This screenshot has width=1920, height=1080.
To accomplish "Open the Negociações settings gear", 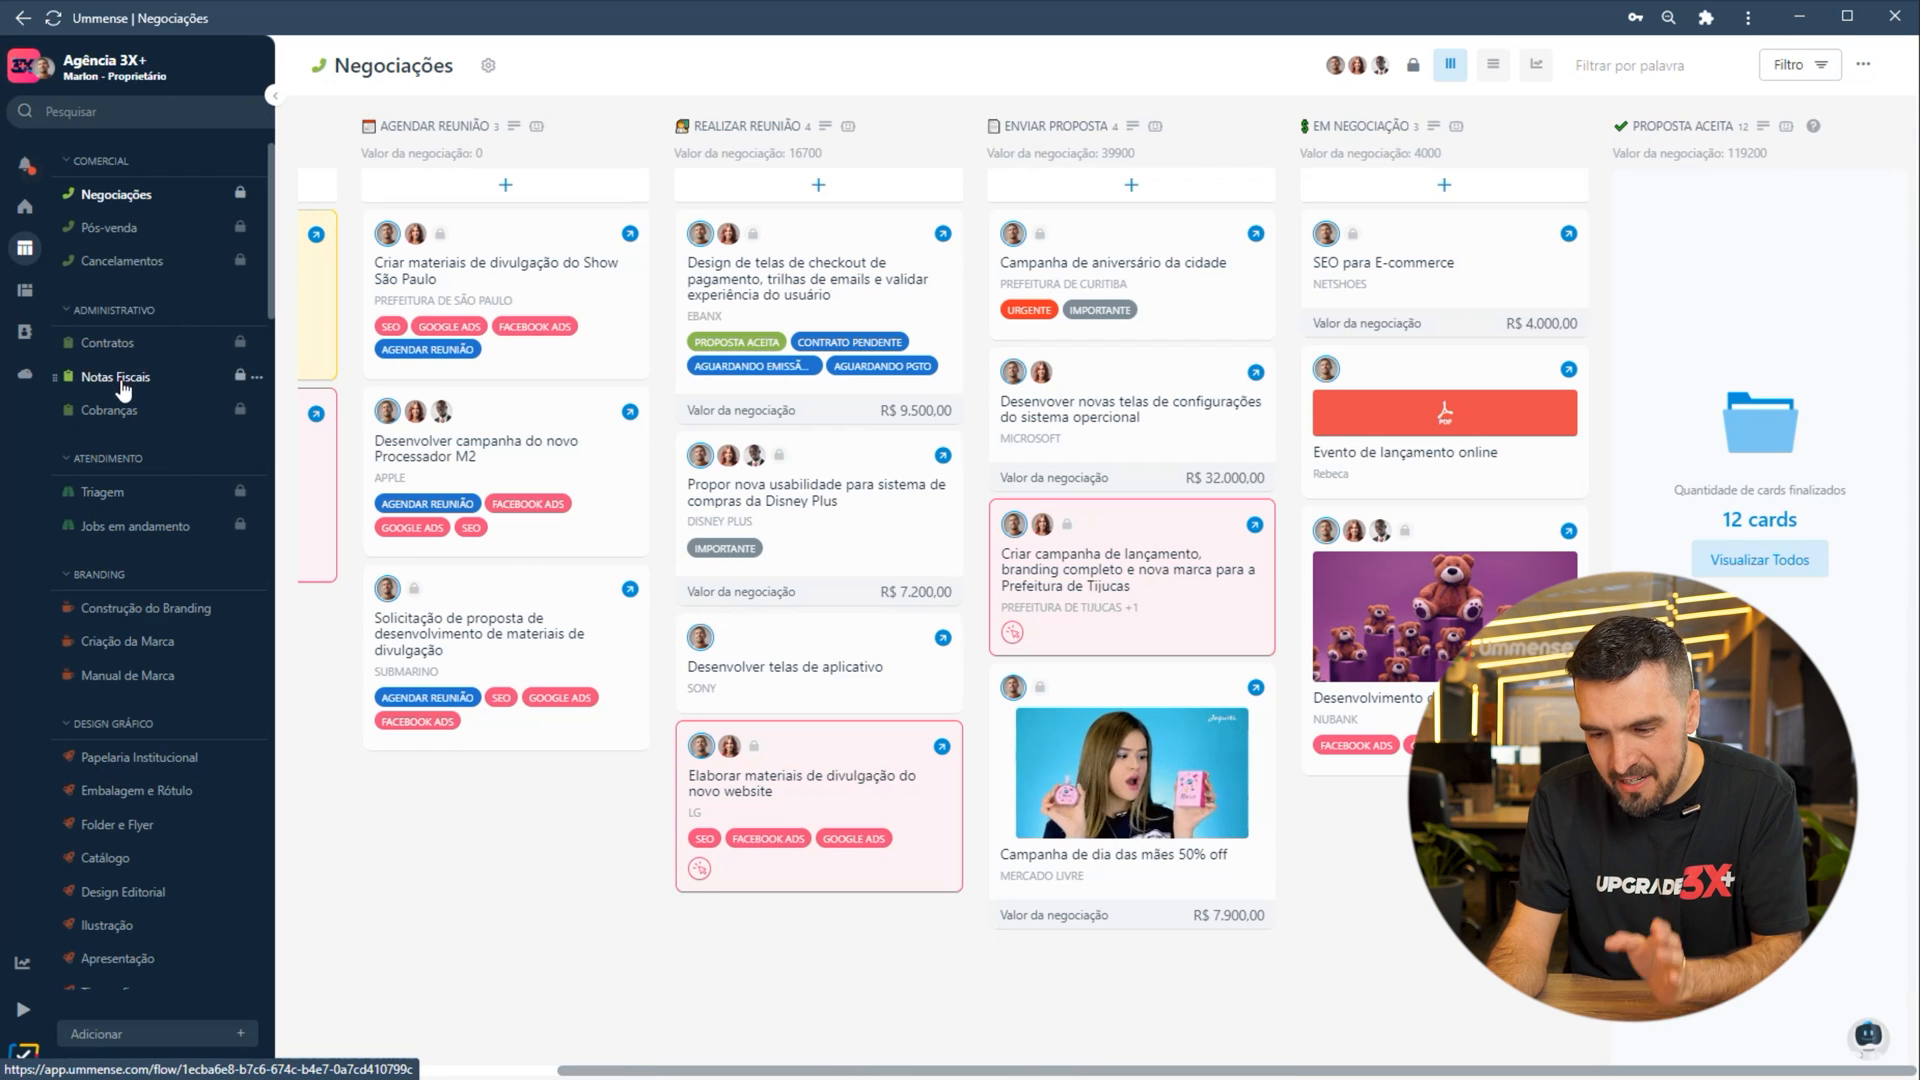I will tap(488, 65).
